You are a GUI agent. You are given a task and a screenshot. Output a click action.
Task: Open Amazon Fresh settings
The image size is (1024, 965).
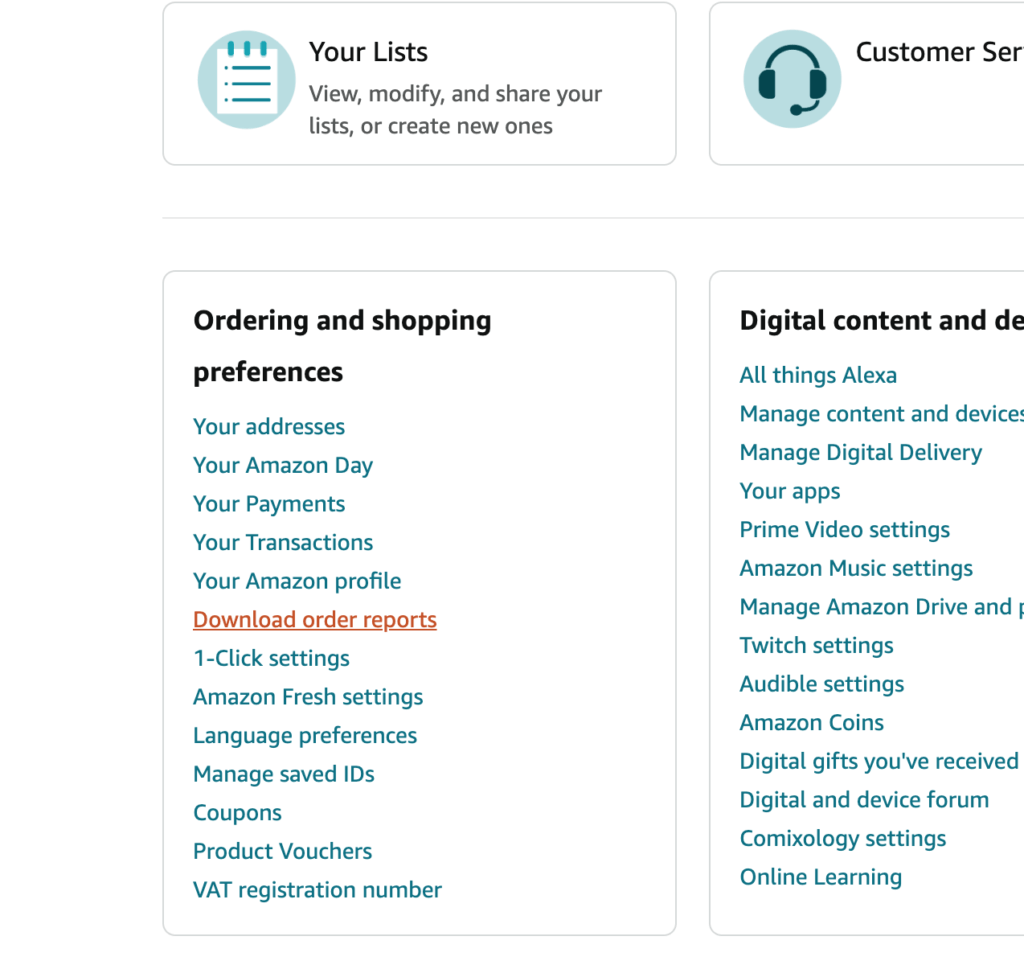click(308, 697)
